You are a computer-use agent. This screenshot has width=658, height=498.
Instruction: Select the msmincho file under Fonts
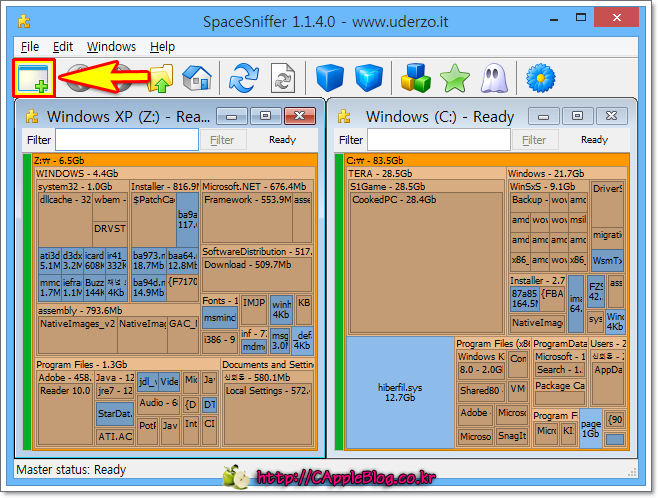(219, 318)
